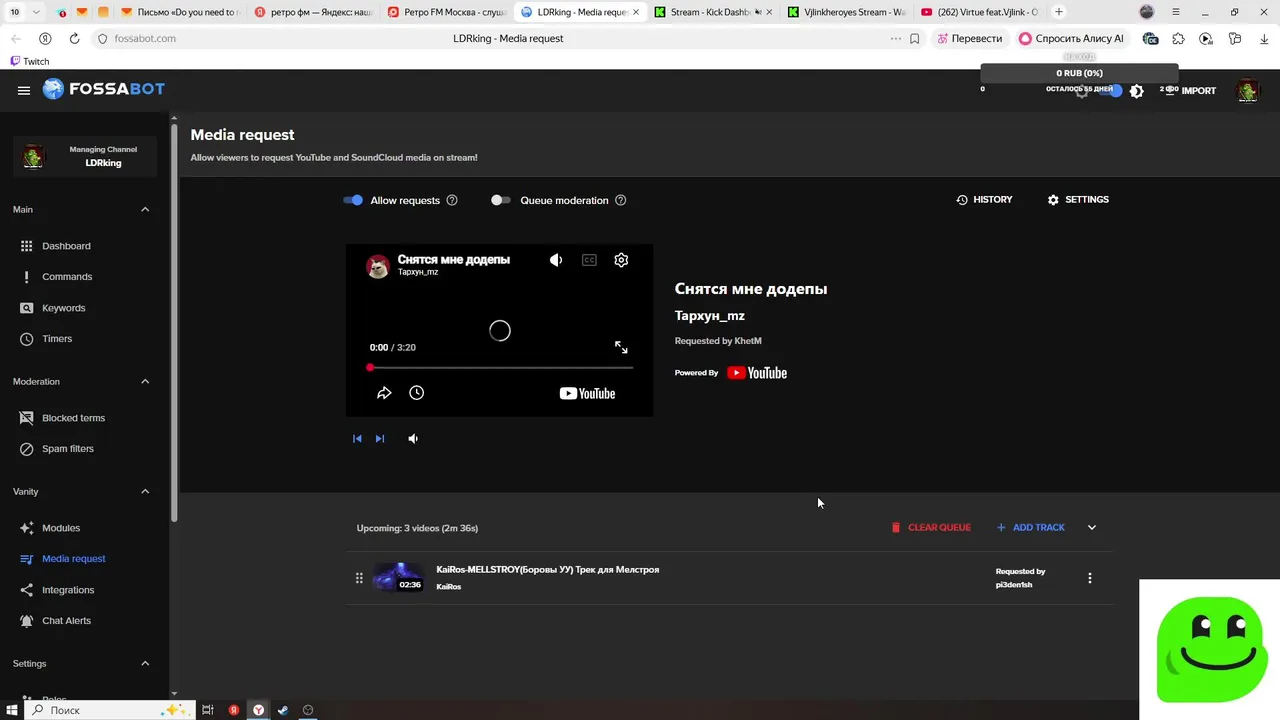Open browser downloads
Screen dimensions: 1280x720
tap(1263, 38)
